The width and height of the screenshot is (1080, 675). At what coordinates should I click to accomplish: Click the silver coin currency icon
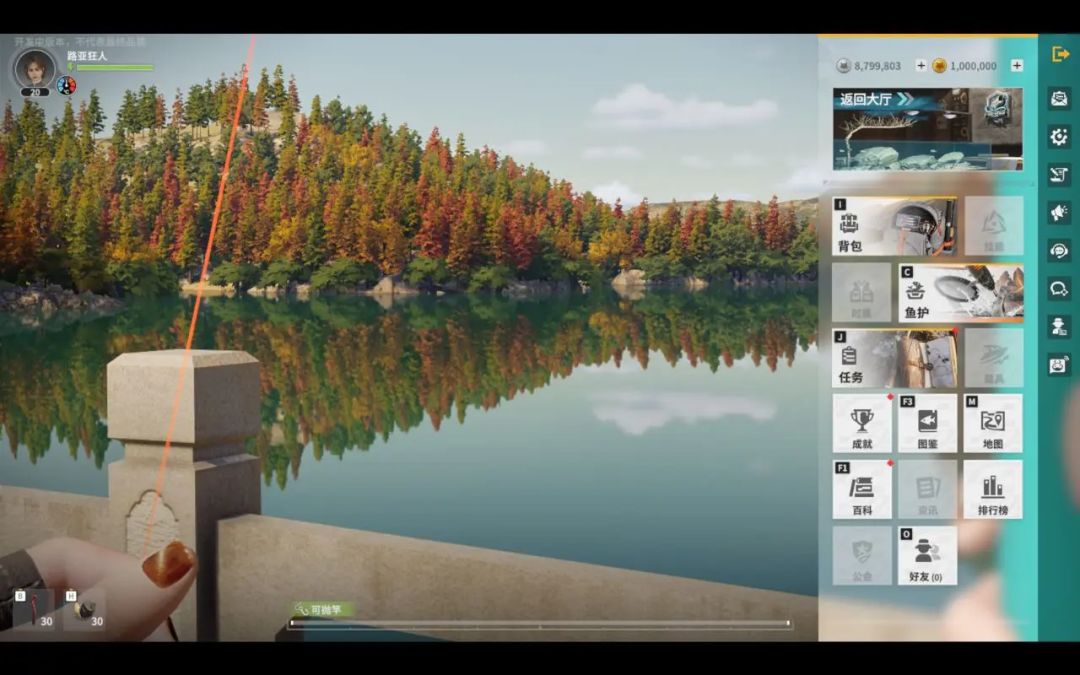(843, 65)
